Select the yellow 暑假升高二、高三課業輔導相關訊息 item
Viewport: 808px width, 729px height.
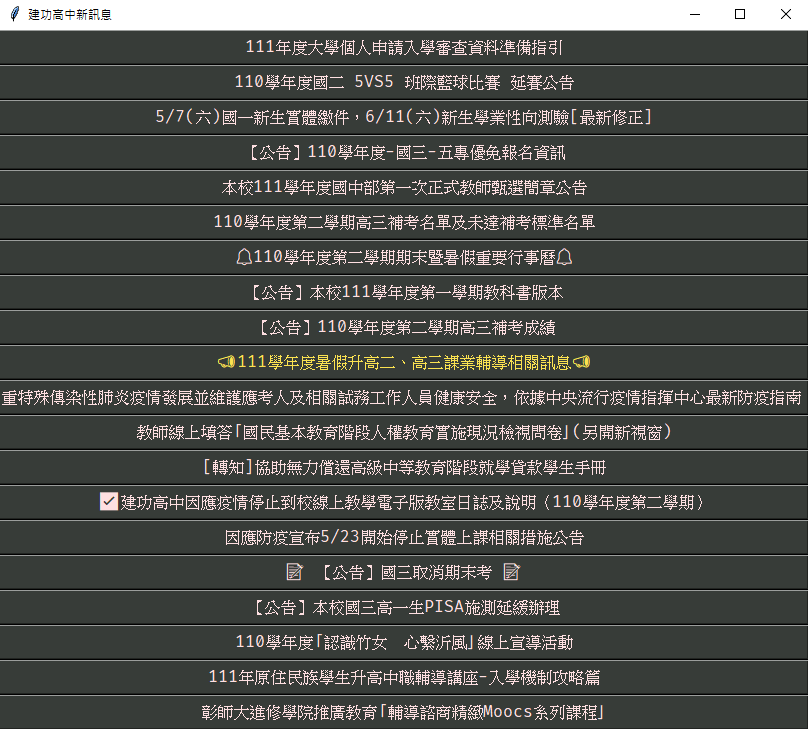click(x=404, y=363)
